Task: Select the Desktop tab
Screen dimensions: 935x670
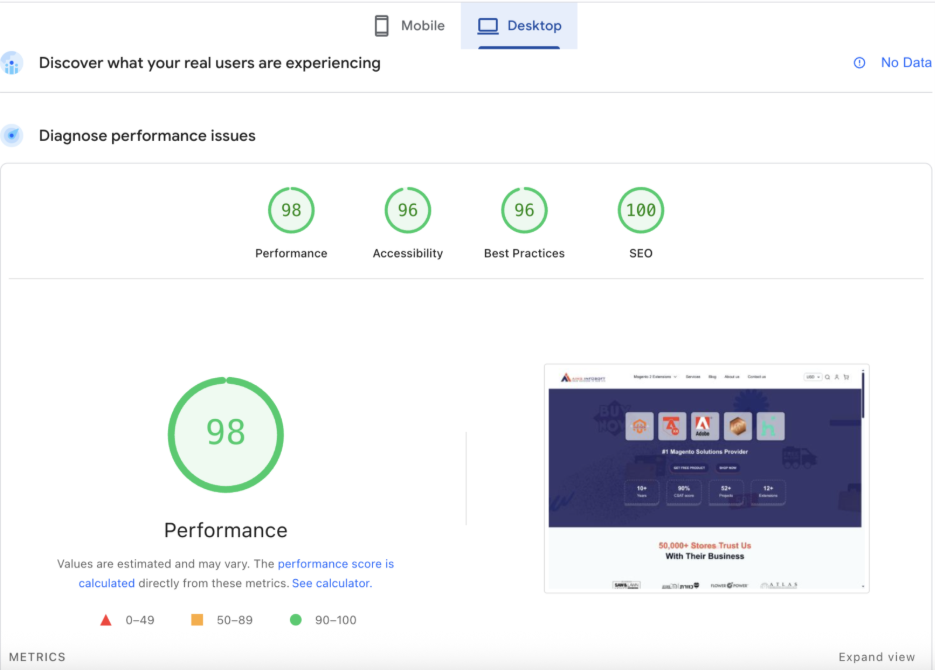Action: (x=519, y=26)
